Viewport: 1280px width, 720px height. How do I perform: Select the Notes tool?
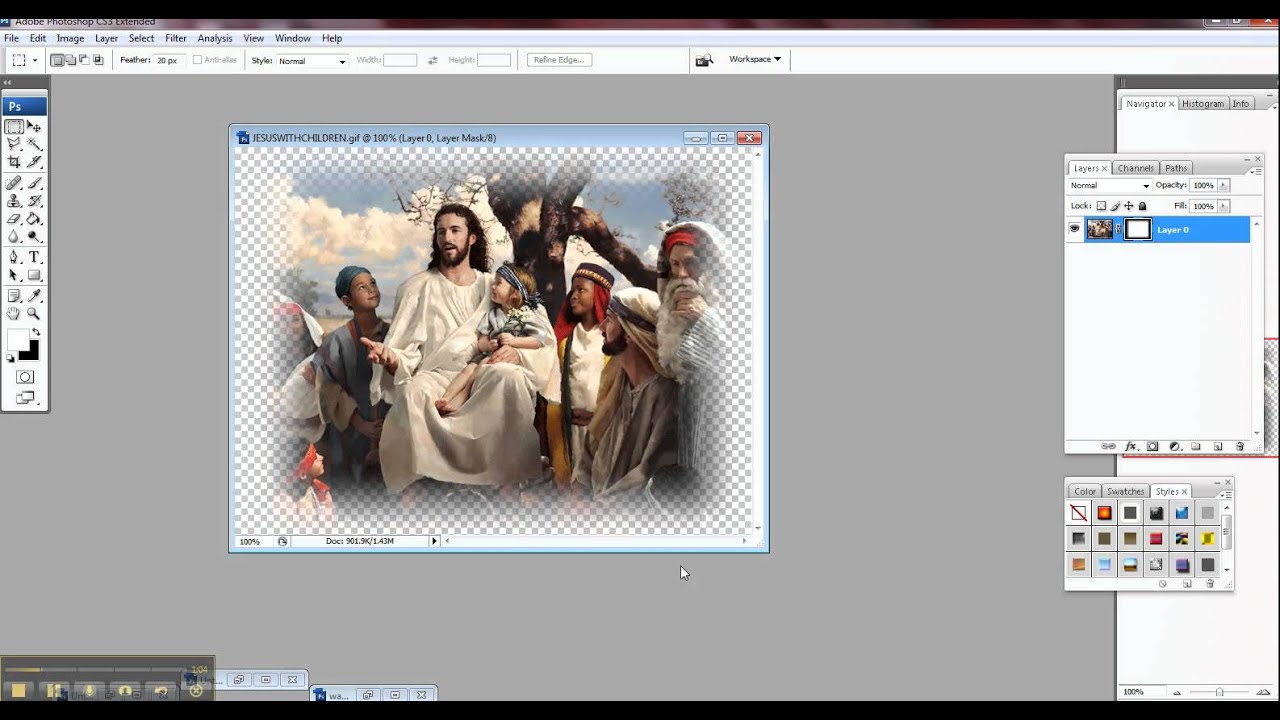(x=14, y=296)
